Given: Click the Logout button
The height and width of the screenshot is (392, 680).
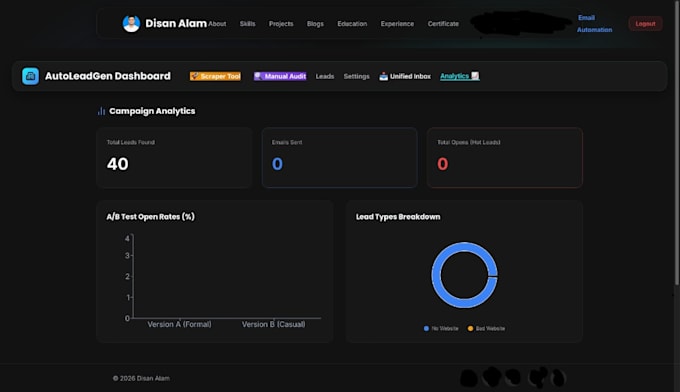Looking at the screenshot, I should pos(645,24).
